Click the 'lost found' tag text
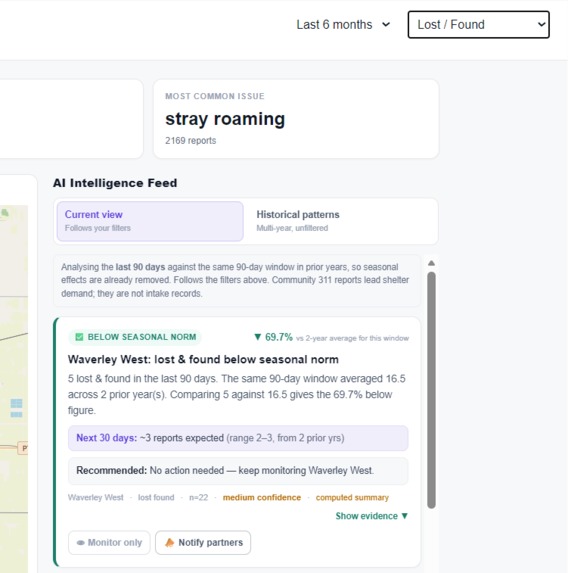The image size is (568, 573). click(156, 498)
